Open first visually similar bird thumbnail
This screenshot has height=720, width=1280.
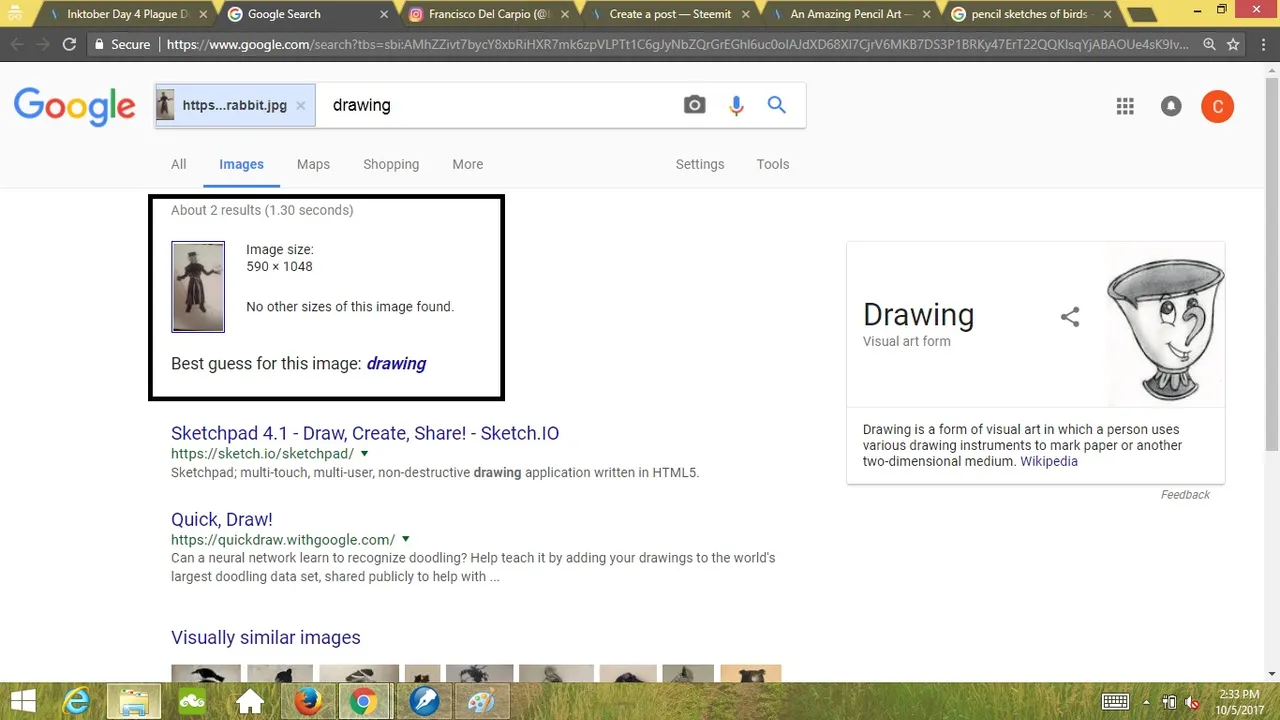(206, 673)
